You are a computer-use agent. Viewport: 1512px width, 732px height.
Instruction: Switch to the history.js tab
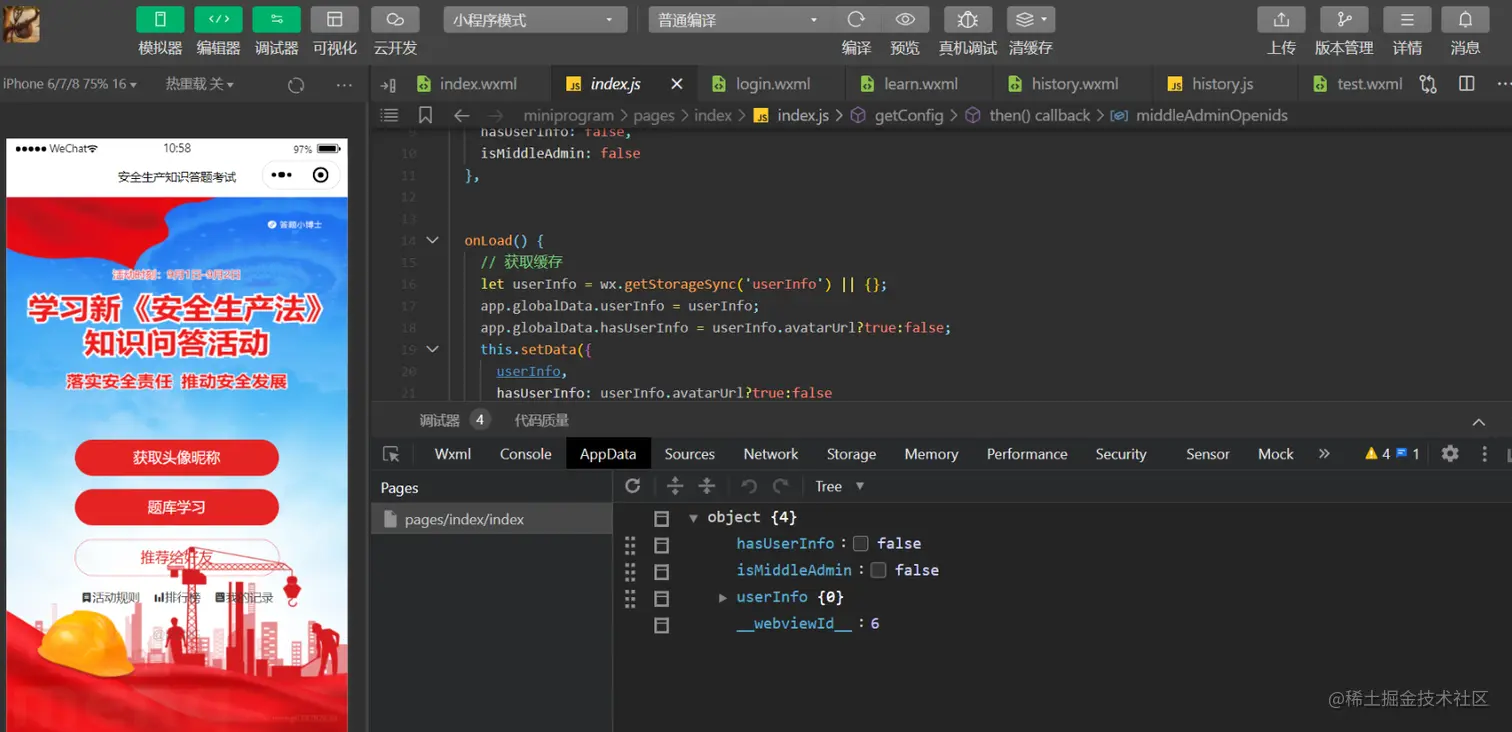click(1222, 84)
